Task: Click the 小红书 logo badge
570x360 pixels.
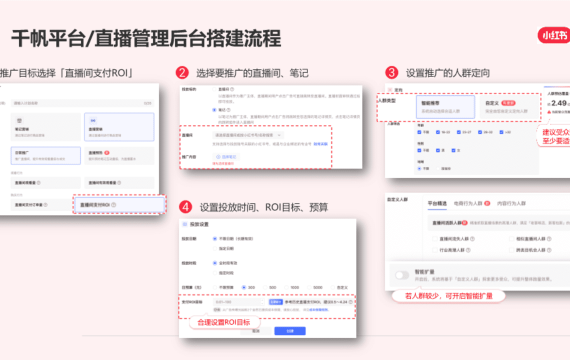Action: tap(554, 35)
